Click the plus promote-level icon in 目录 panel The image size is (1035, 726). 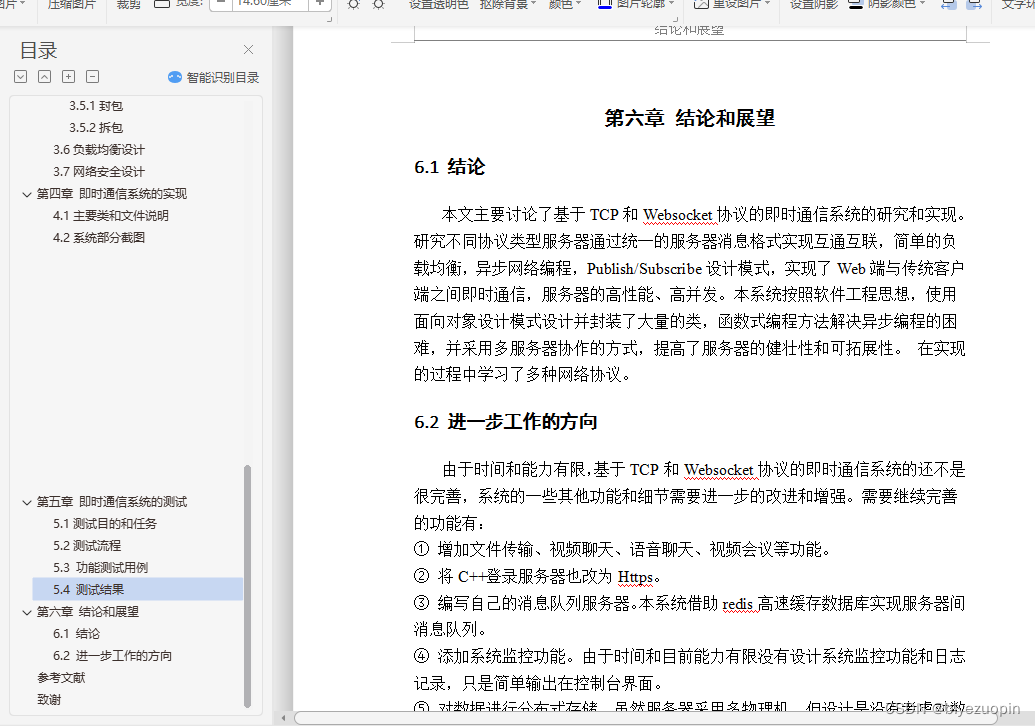click(x=69, y=77)
